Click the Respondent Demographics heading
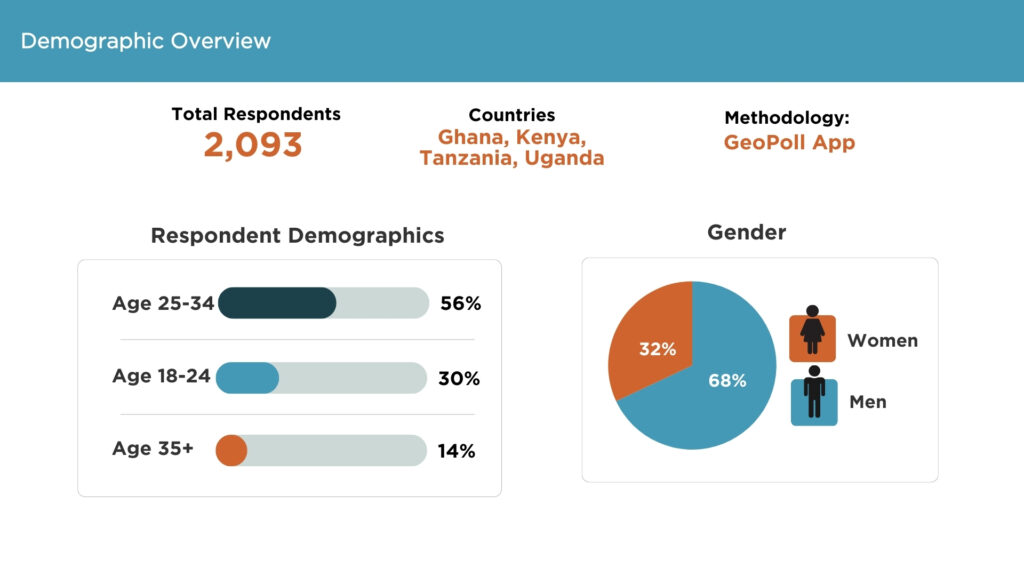Screen dimensions: 1024x576 tap(297, 236)
